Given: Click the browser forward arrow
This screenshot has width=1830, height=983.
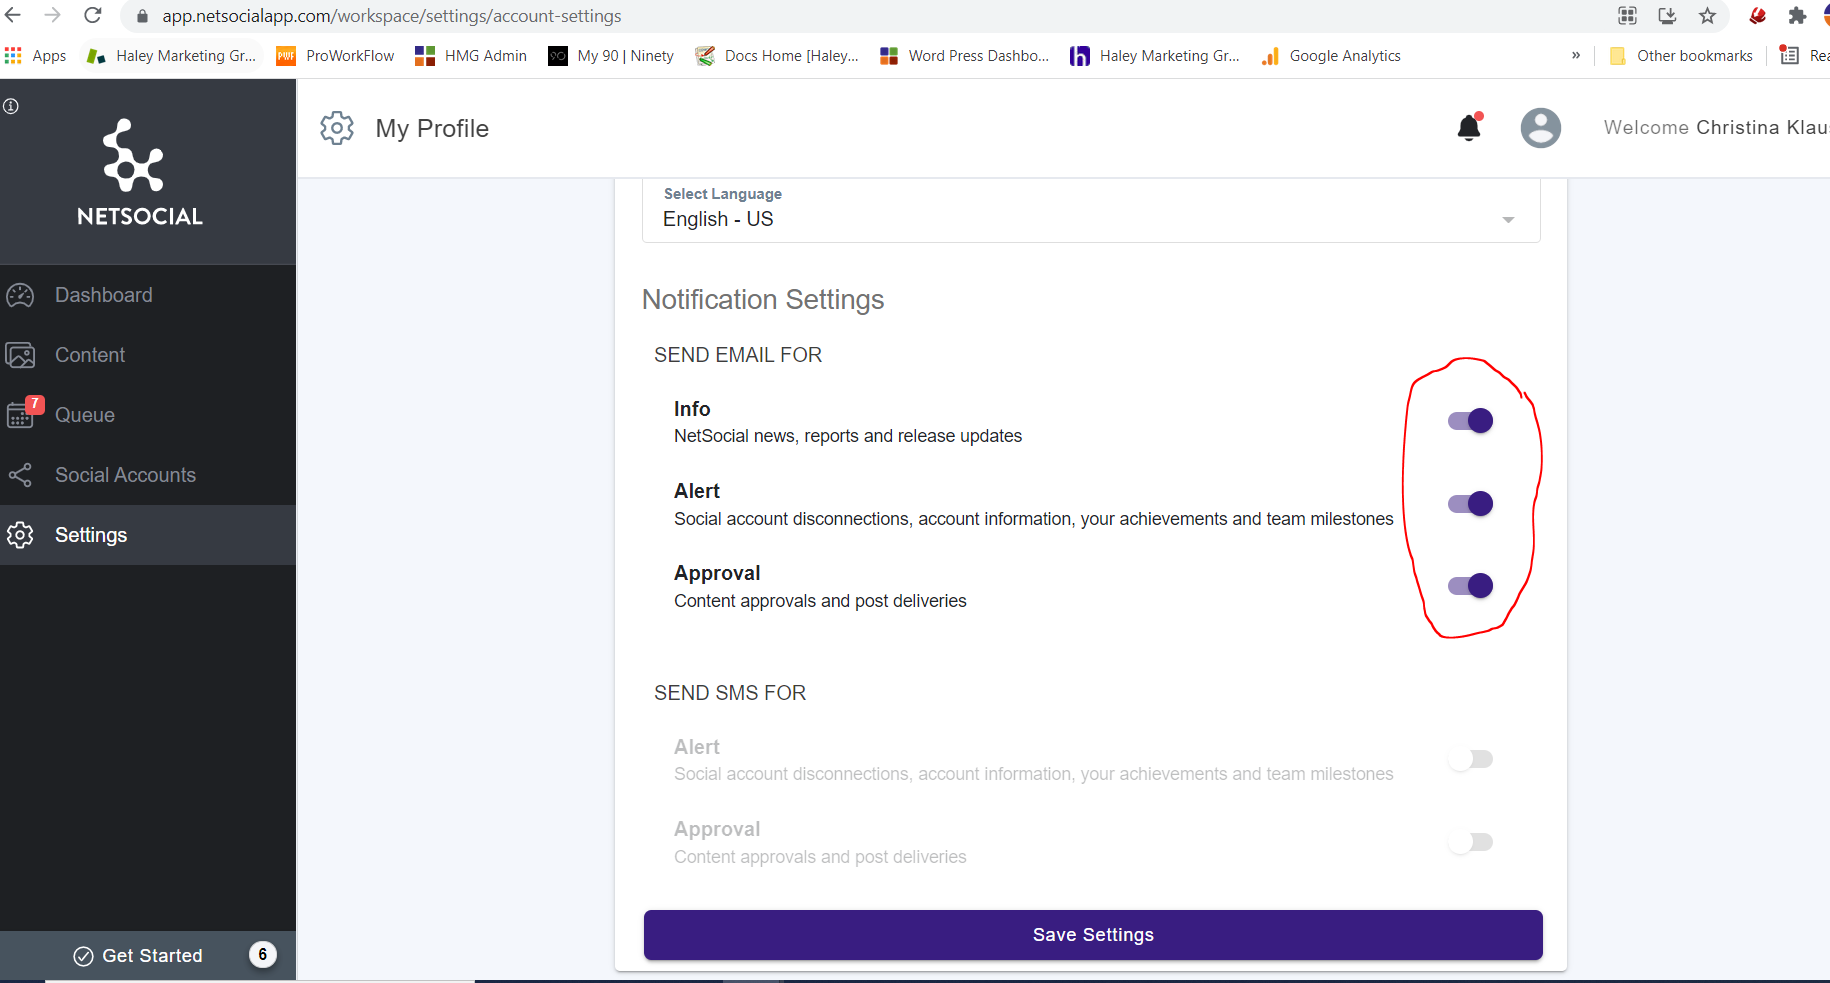Looking at the screenshot, I should 53,16.
